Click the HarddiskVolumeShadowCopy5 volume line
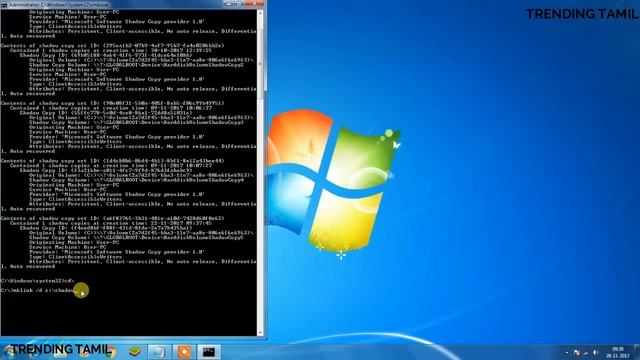 click(x=136, y=238)
